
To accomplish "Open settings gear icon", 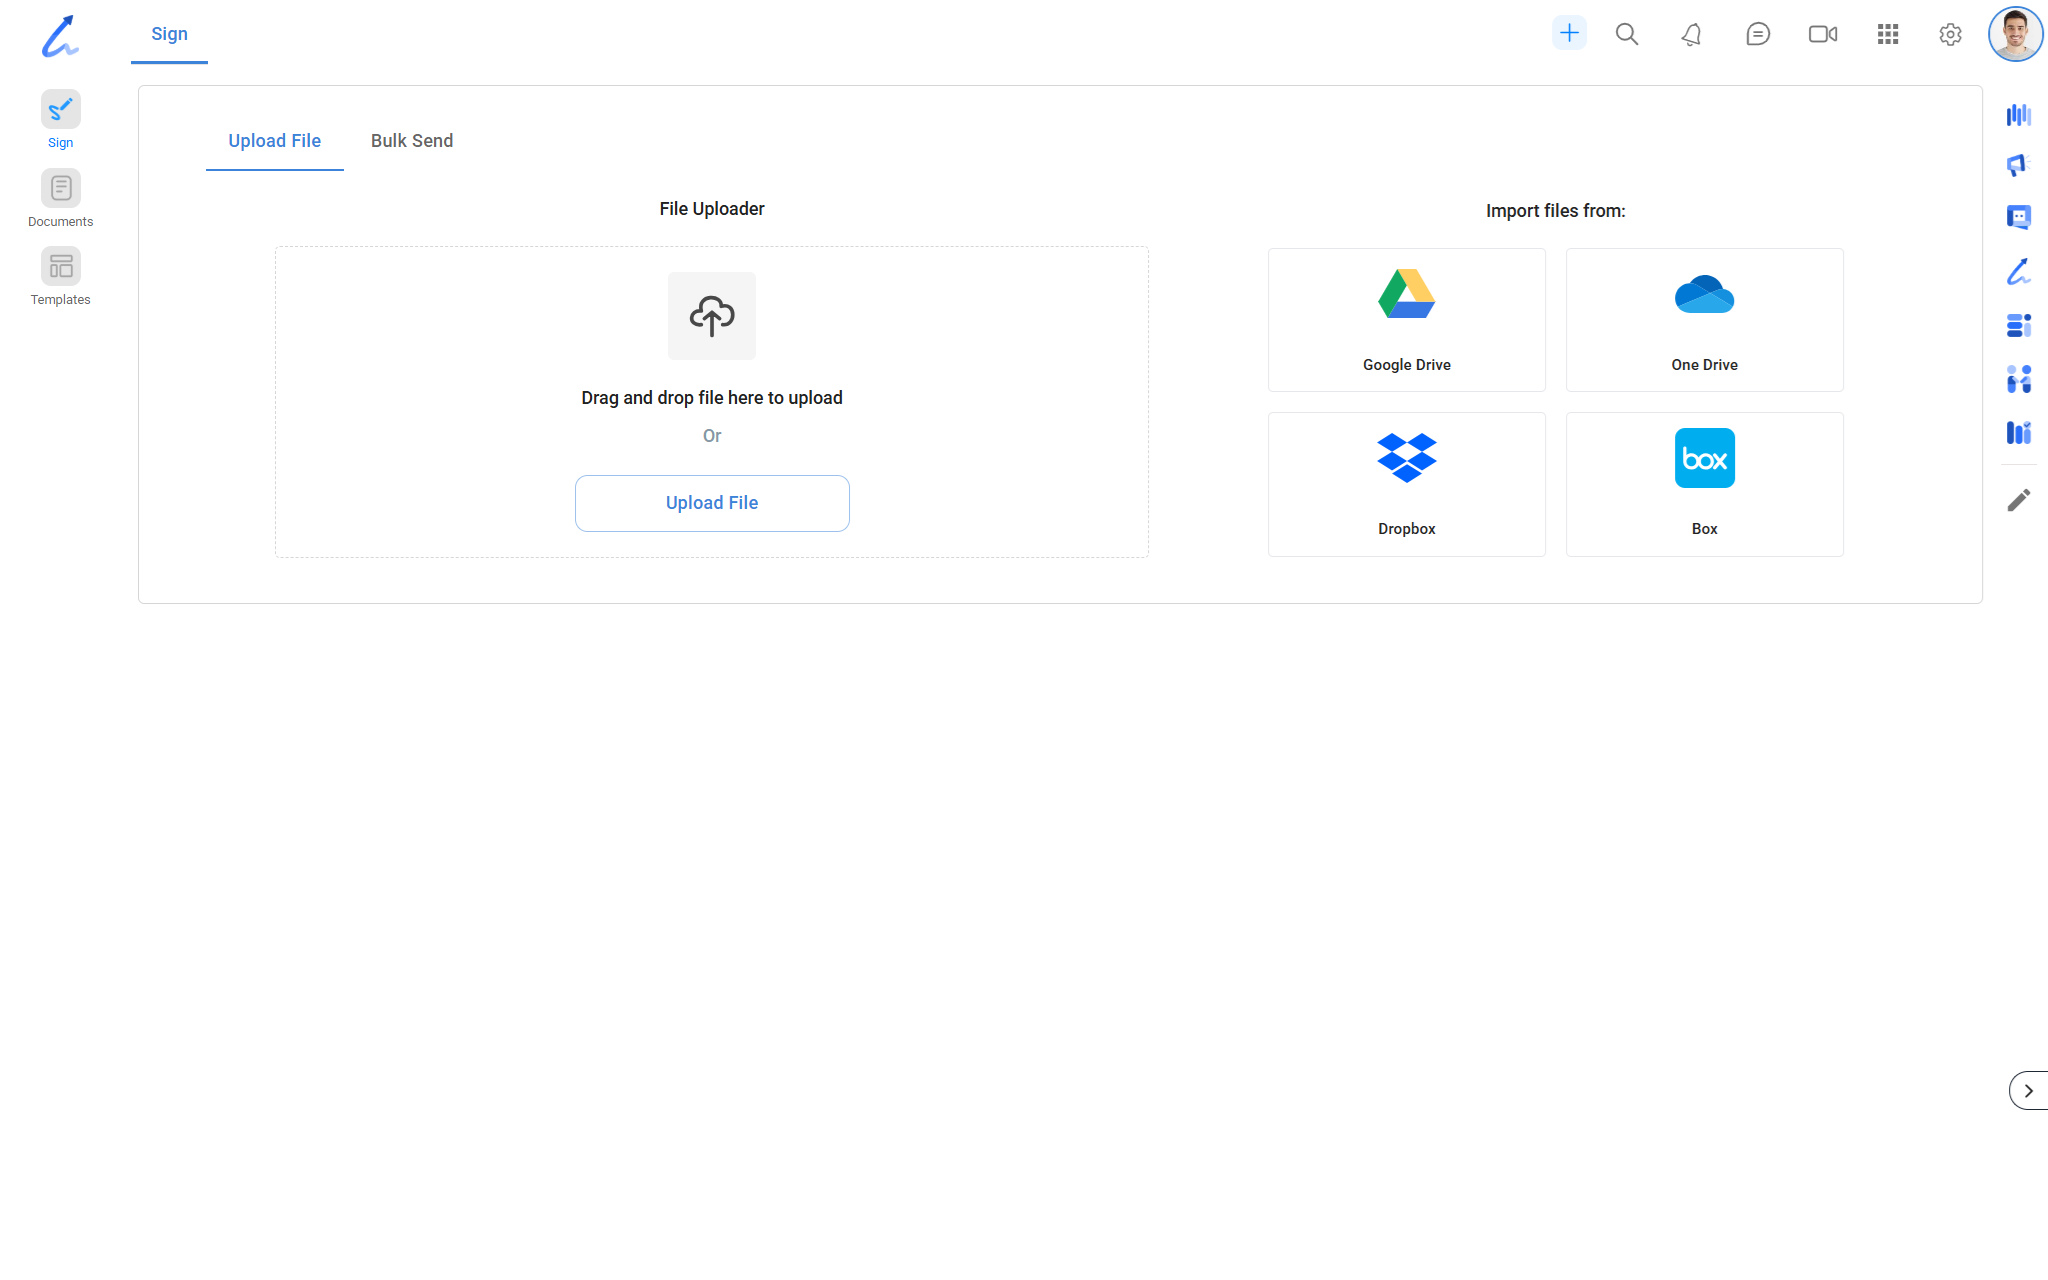I will click(x=1950, y=34).
